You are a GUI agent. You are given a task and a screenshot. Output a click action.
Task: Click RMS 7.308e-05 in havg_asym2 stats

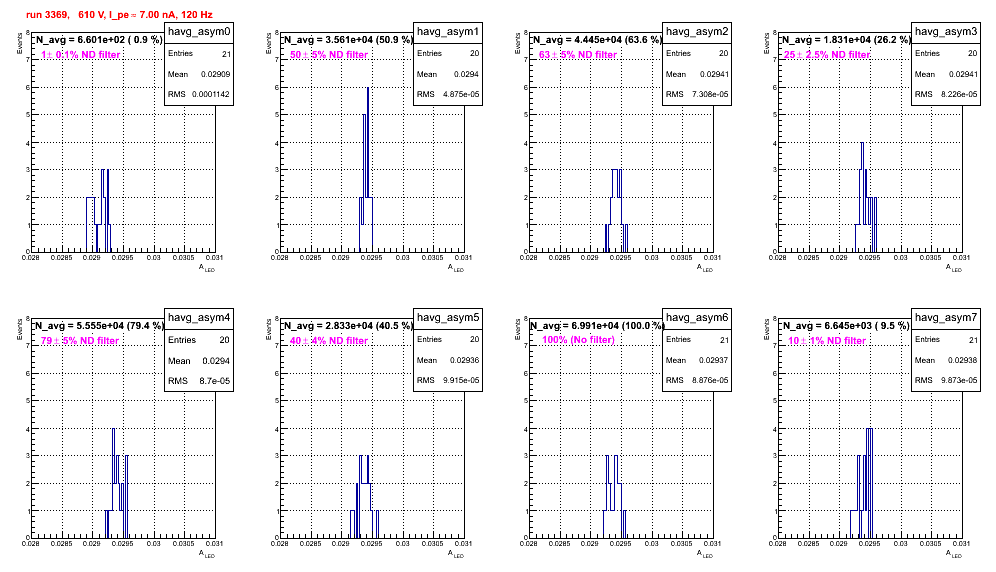click(697, 94)
